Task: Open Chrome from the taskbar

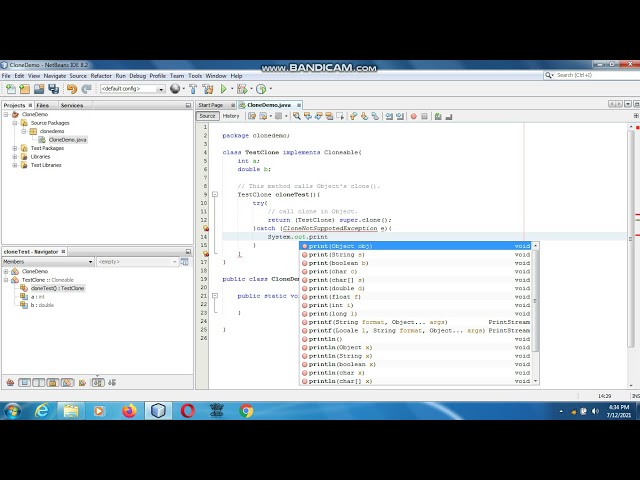Action: [246, 411]
